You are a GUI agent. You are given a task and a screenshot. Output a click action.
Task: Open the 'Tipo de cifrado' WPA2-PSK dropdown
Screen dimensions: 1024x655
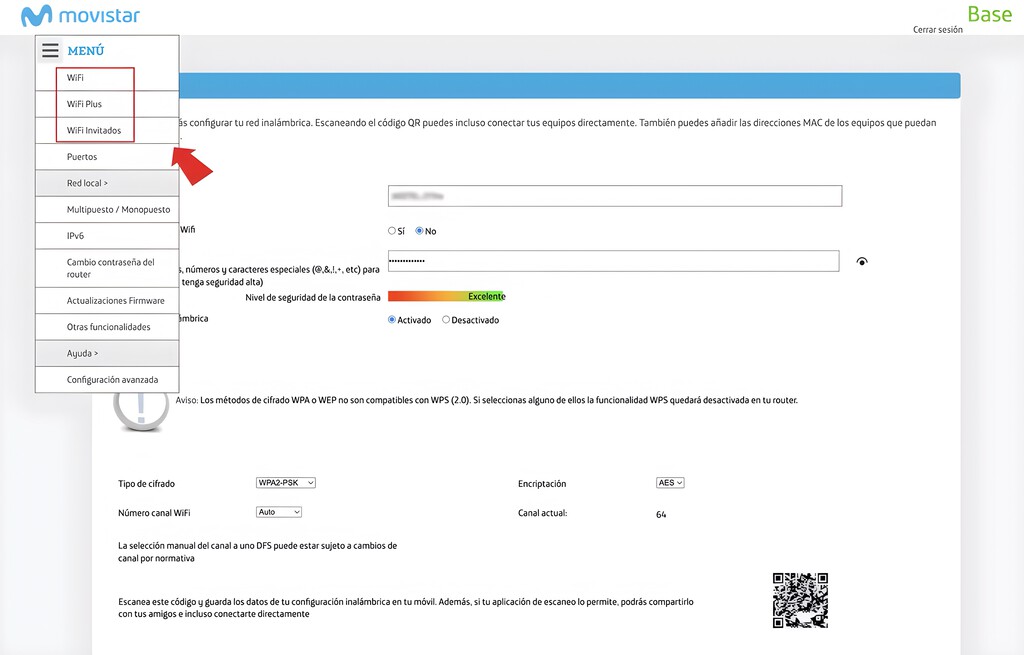[x=286, y=483]
